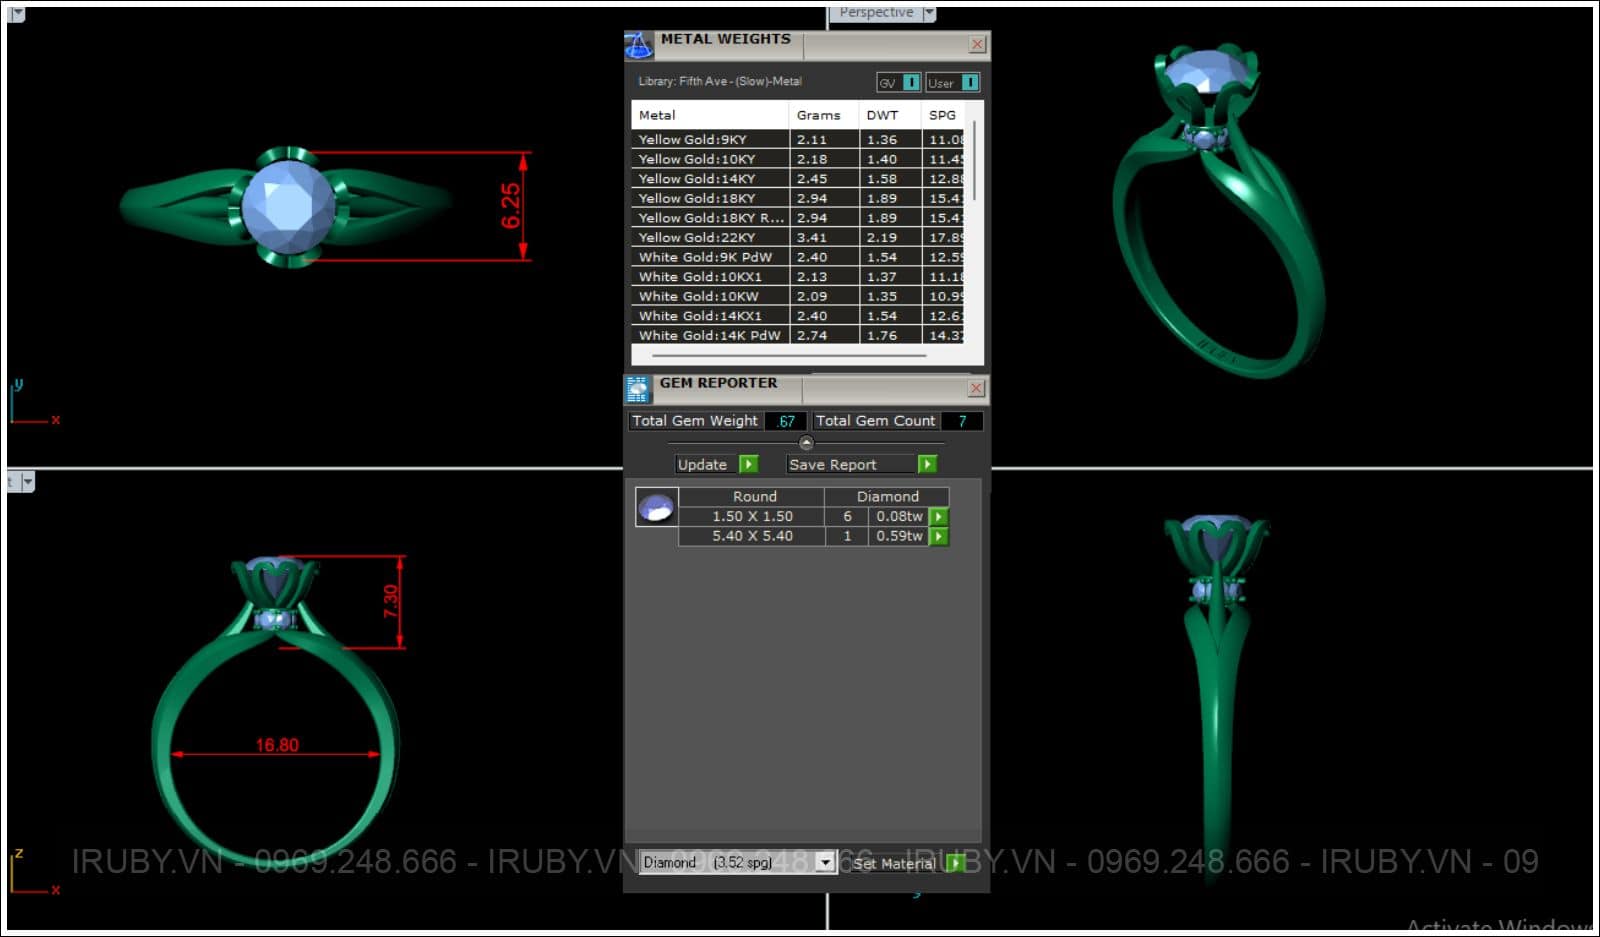Select the Yellow Gold:18KY row
The image size is (1600, 937).
click(x=697, y=198)
